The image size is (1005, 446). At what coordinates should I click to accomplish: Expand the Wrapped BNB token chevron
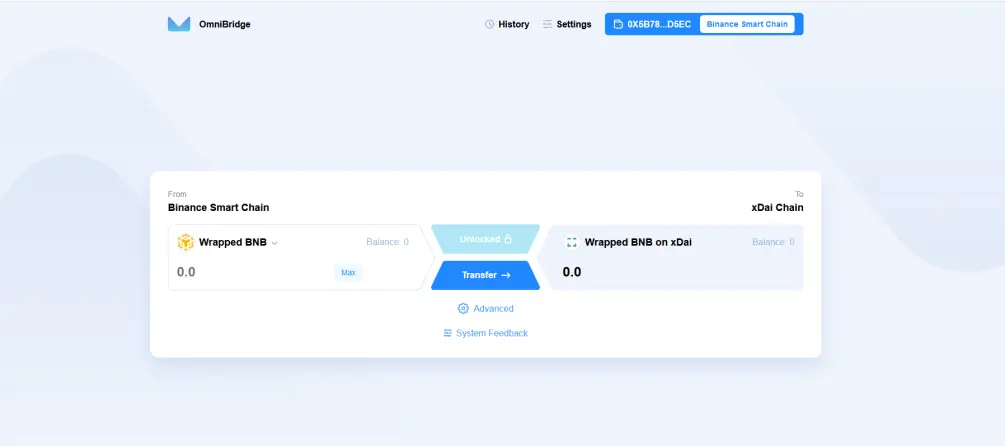tap(274, 244)
